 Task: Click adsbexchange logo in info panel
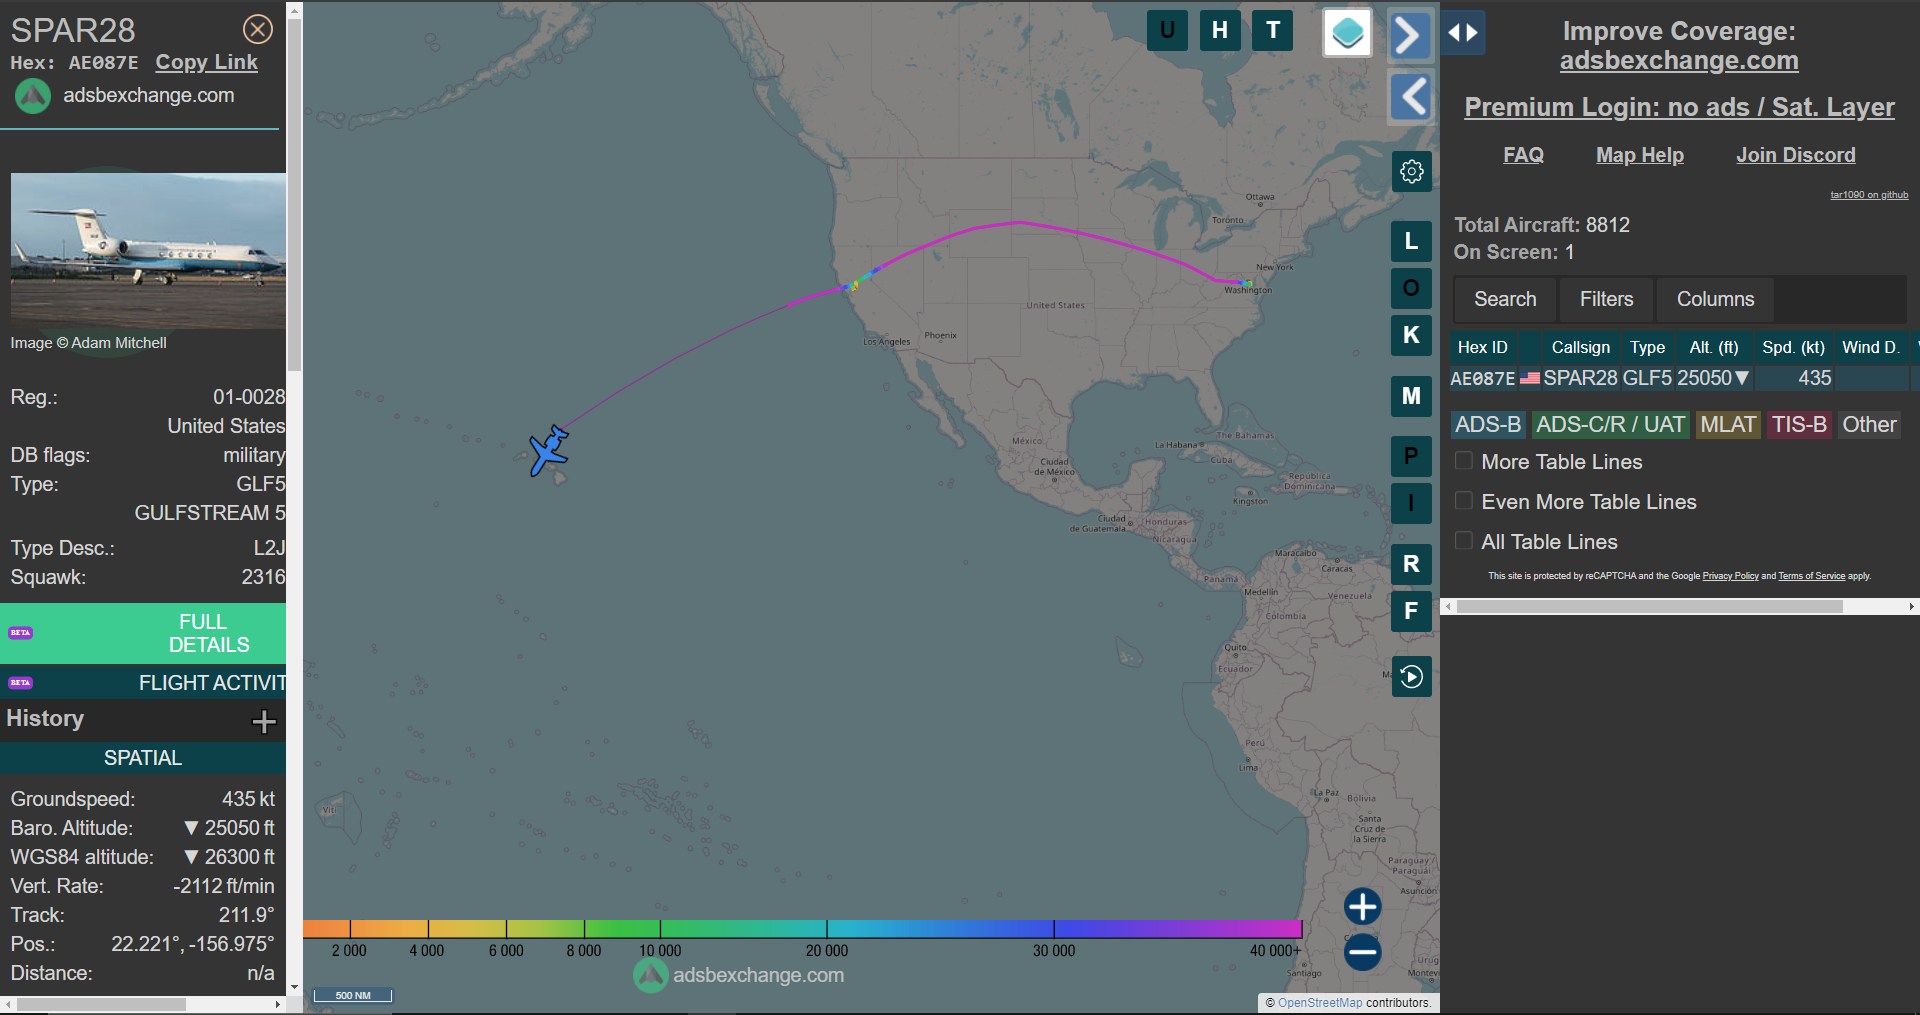click(x=33, y=96)
